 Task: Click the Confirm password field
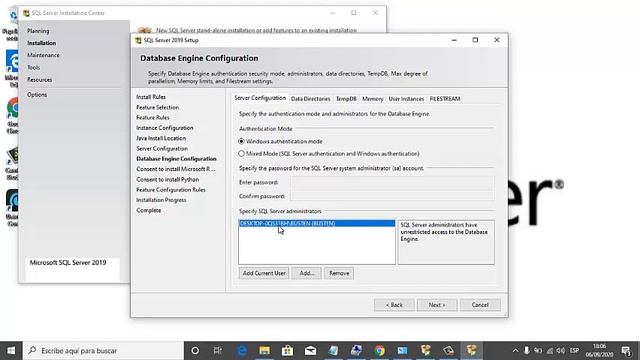(x=392, y=196)
